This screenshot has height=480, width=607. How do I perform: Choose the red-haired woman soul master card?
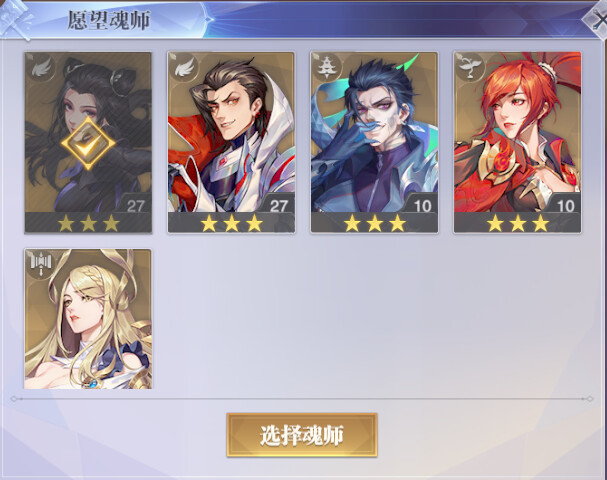[x=518, y=142]
